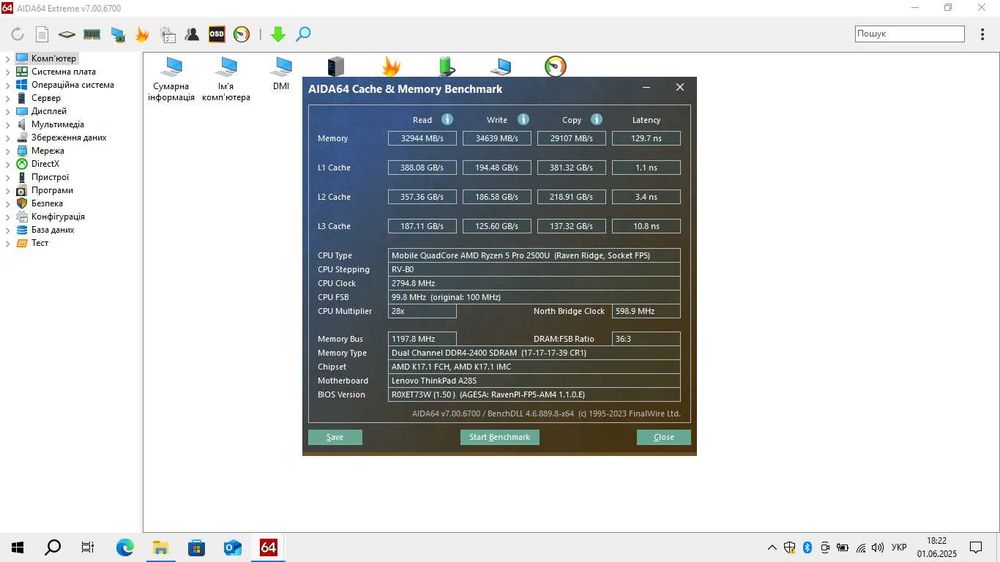Click the Bluetooth tray icon
This screenshot has width=1000, height=562.
[x=807, y=547]
